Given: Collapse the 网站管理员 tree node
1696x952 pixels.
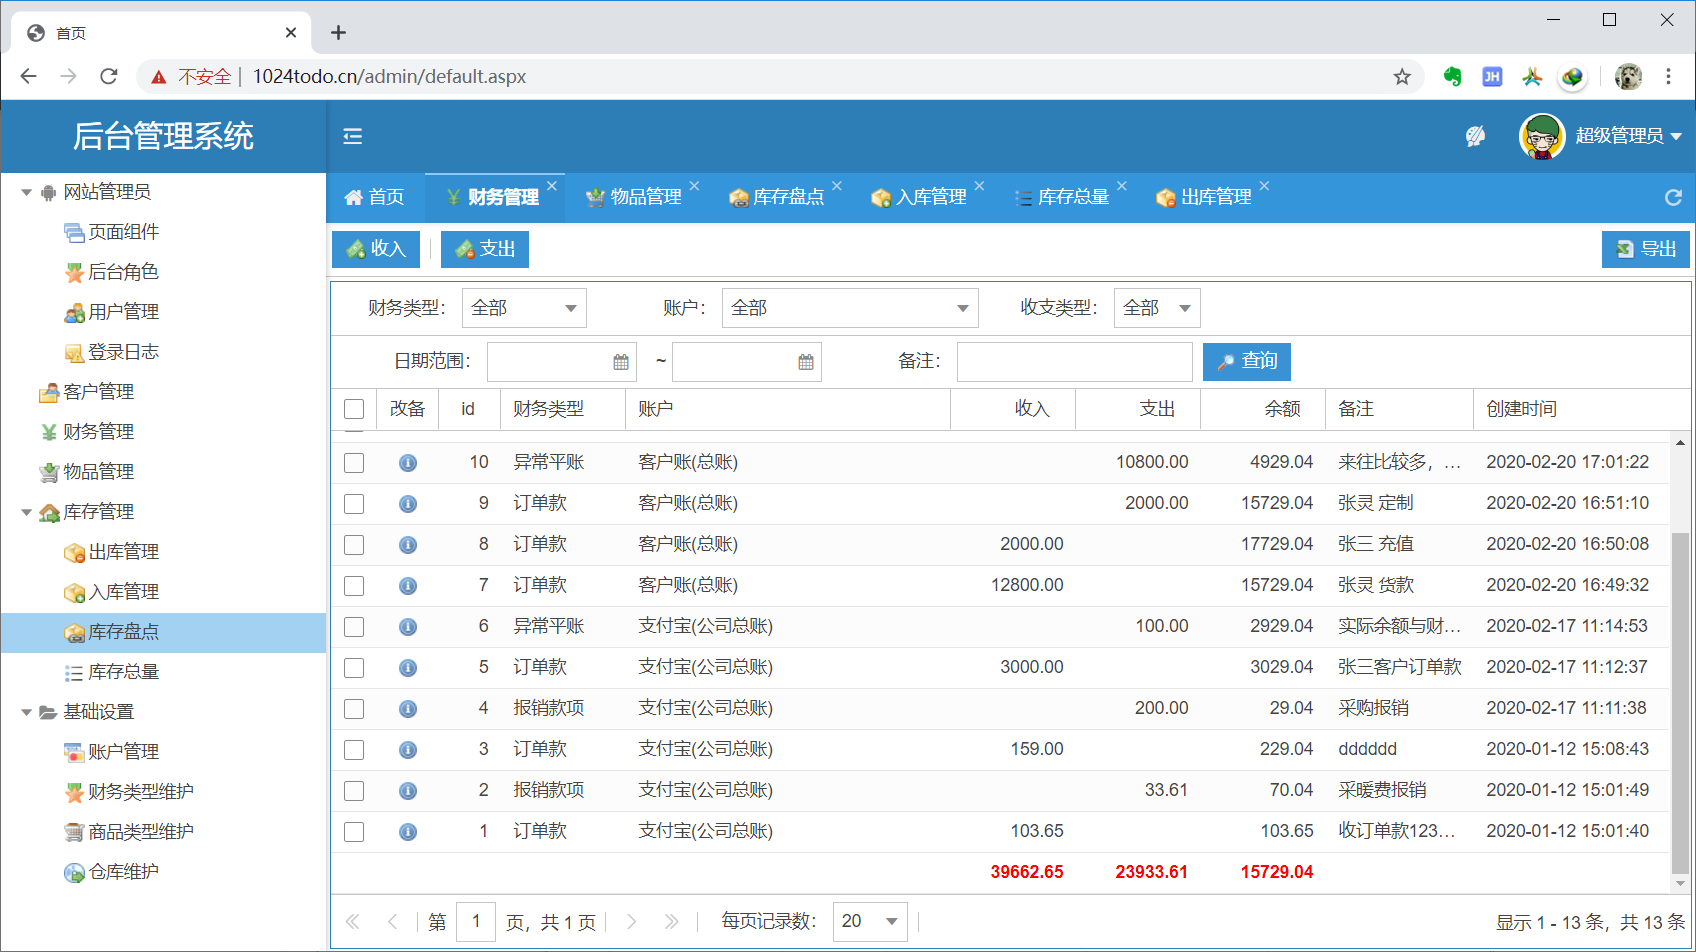Looking at the screenshot, I should (27, 192).
